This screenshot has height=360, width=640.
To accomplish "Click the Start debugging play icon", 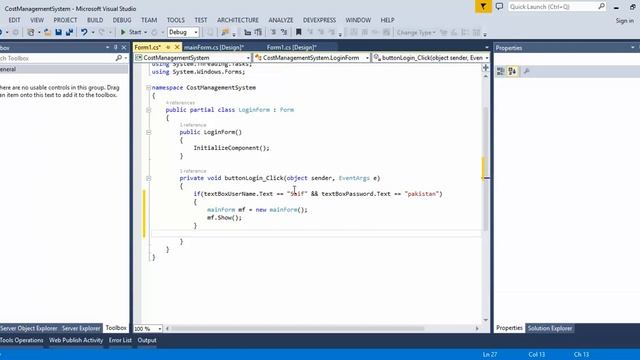I will [x=123, y=32].
